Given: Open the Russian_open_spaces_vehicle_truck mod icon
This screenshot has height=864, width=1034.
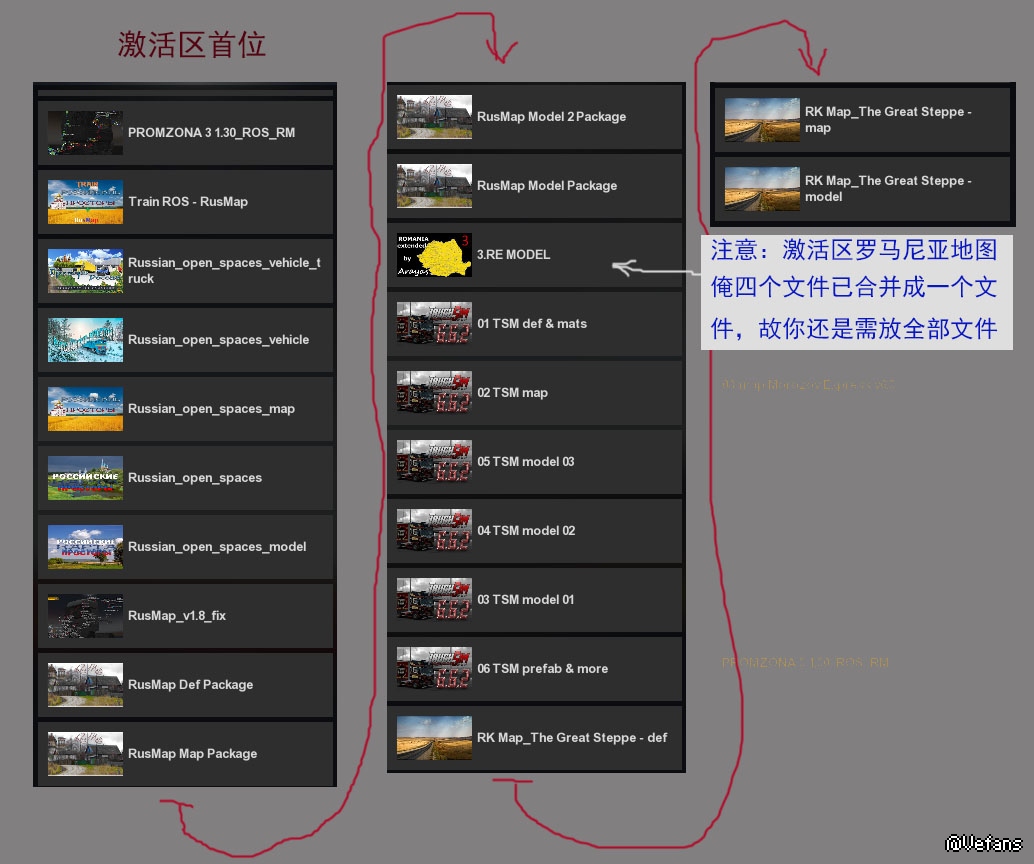Looking at the screenshot, I should click(x=85, y=270).
